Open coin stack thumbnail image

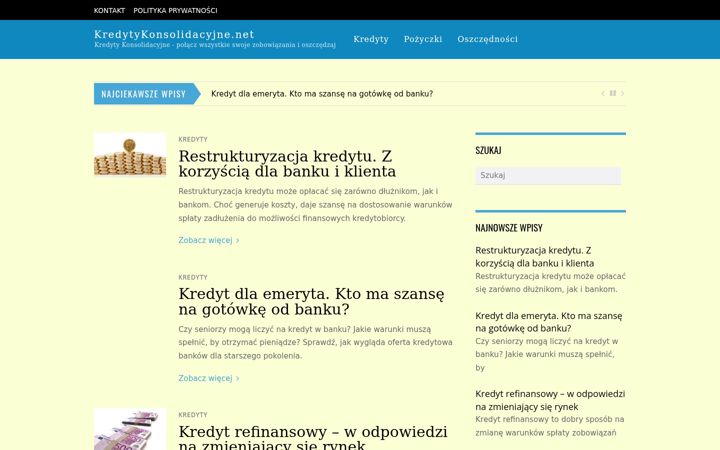tap(130, 154)
